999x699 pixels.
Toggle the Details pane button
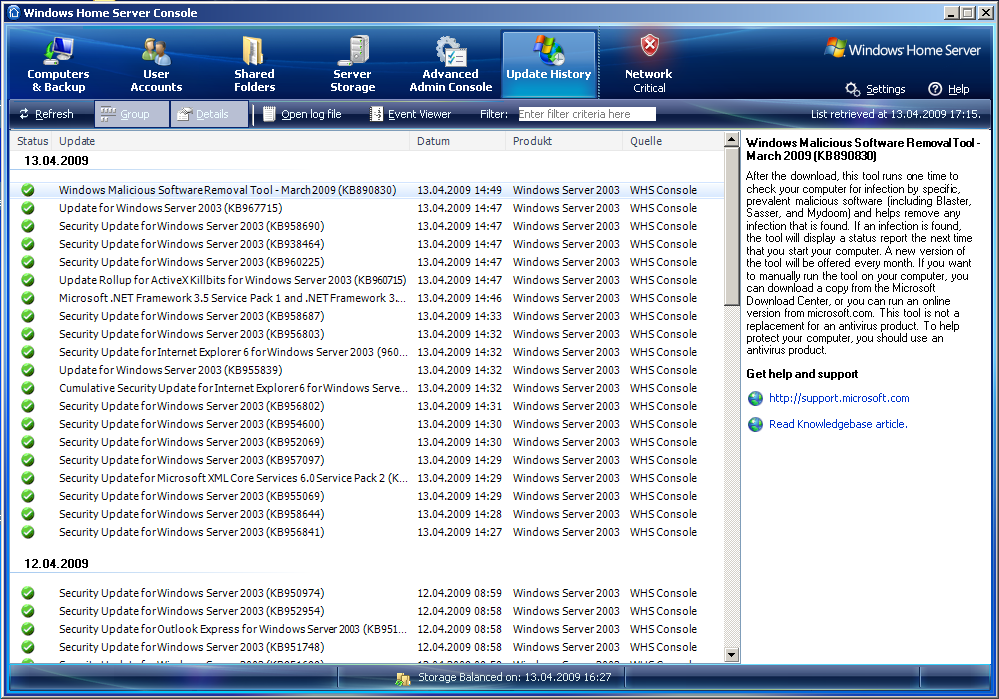(209, 114)
